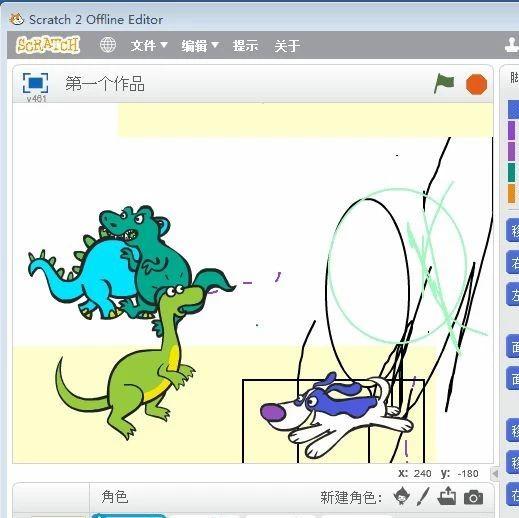Switch stage to full screen mode
The height and width of the screenshot is (518, 519).
[35, 83]
